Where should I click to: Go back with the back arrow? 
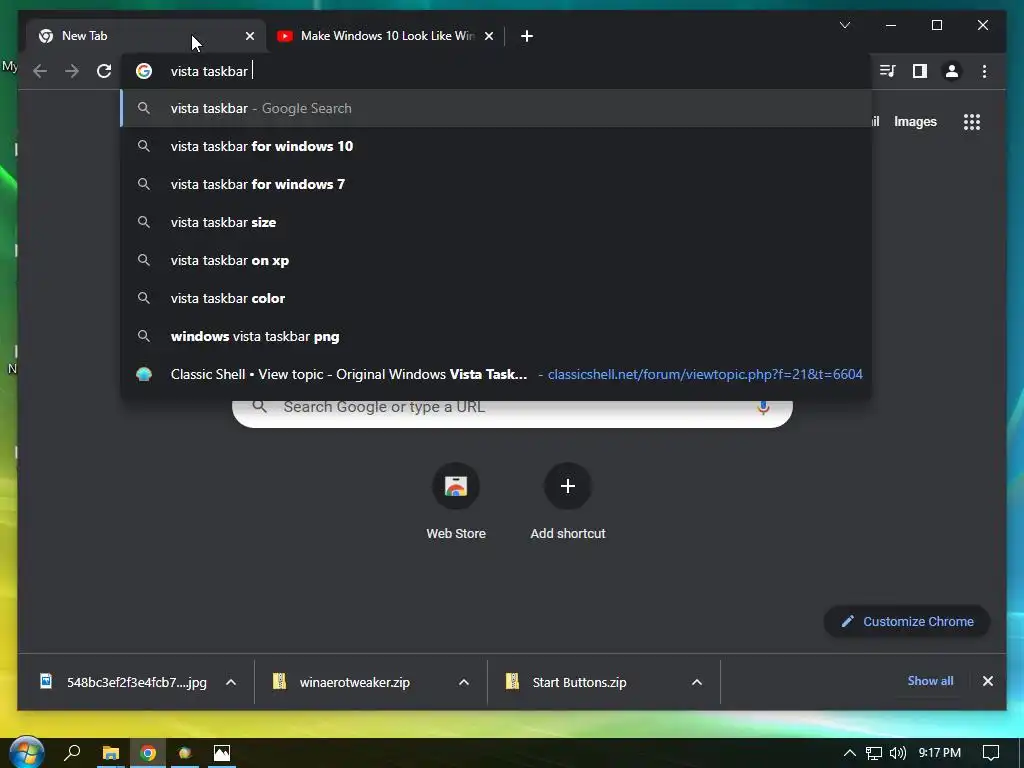(x=40, y=71)
